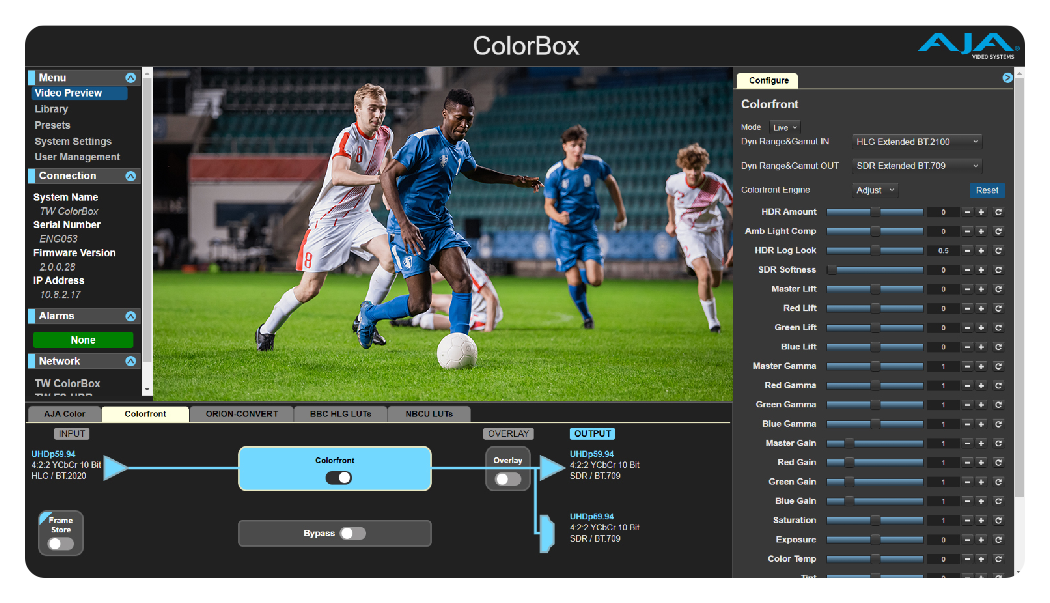Open Dyn Range&Gamut OUT dropdown
Screen dimensions: 1050x603
[x=917, y=165]
